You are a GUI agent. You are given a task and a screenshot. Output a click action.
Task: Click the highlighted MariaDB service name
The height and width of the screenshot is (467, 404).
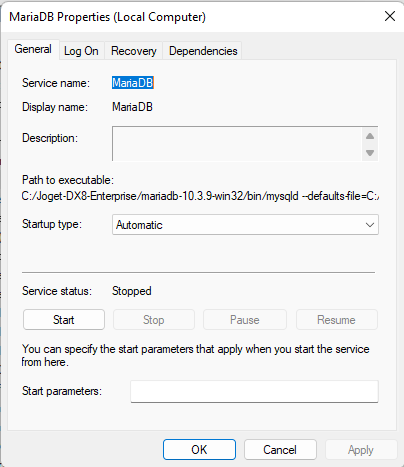coord(133,83)
